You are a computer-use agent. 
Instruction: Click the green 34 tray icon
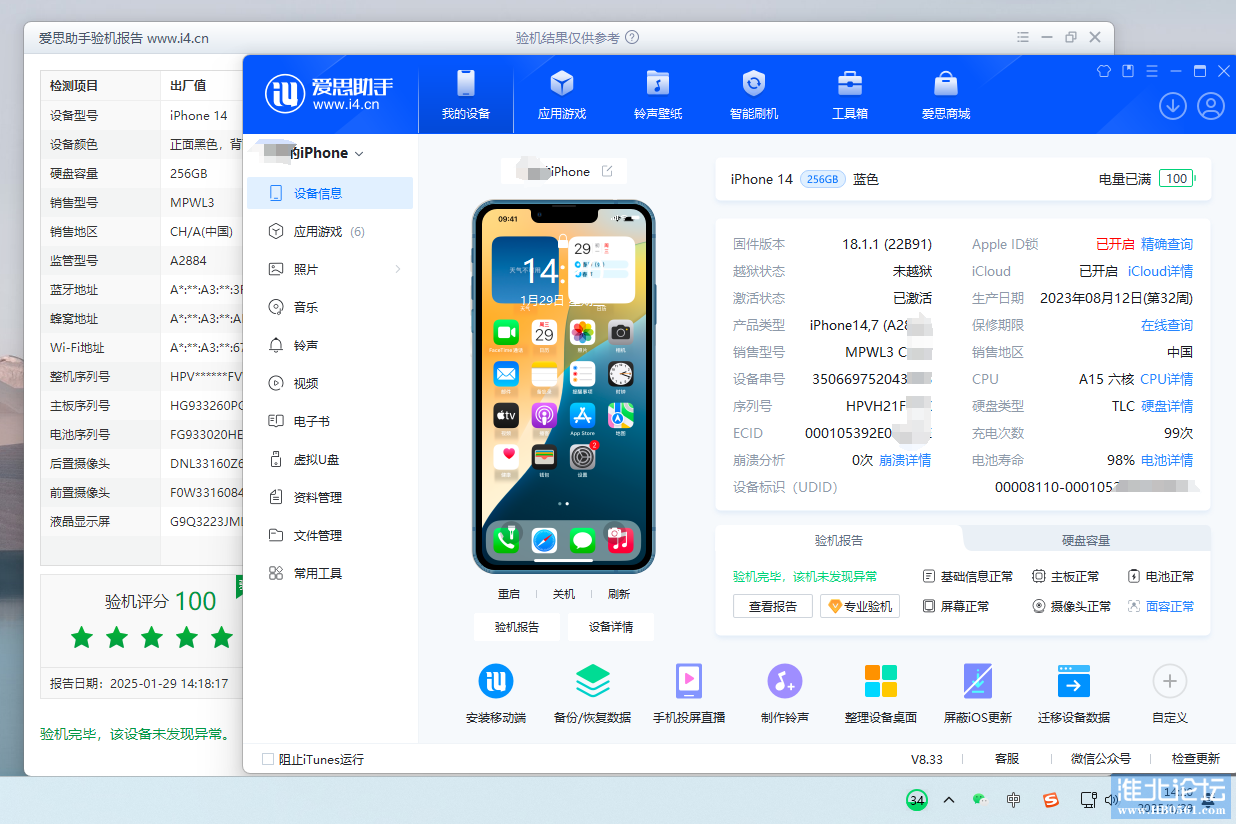916,800
